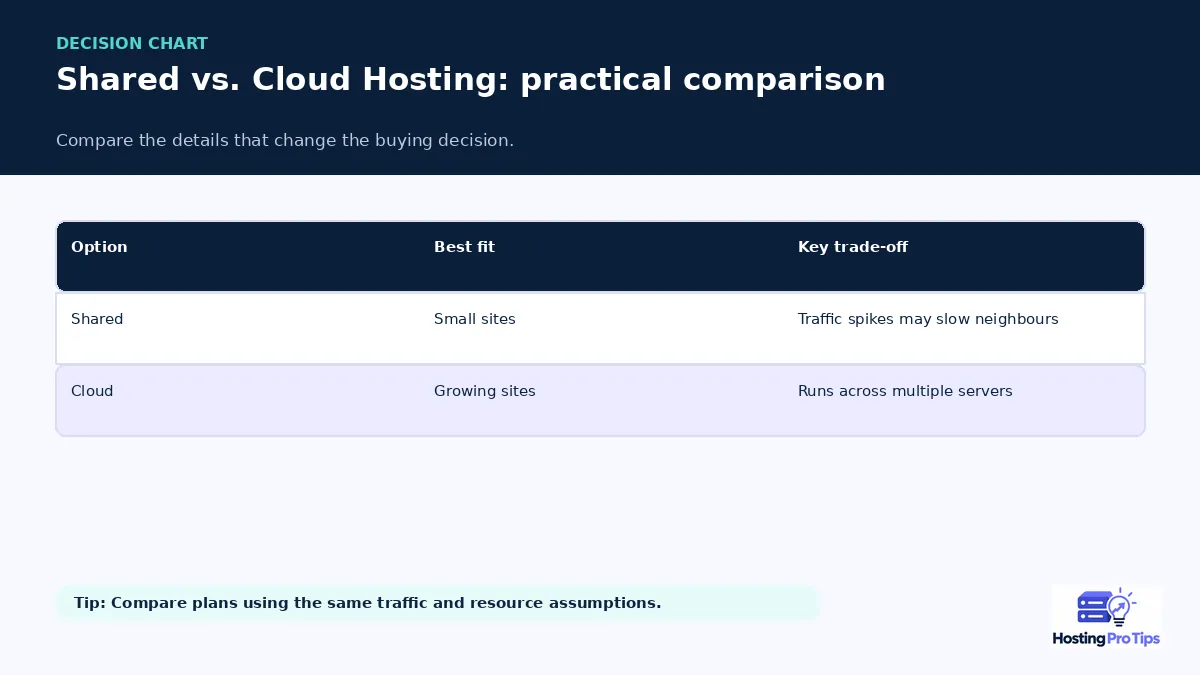
Task: Click the "Key trade-off" column header
Action: pyautogui.click(x=853, y=247)
